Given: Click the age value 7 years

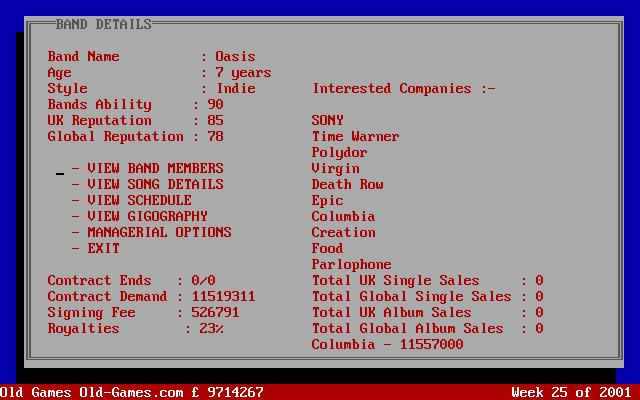Looking at the screenshot, I should (x=243, y=72).
